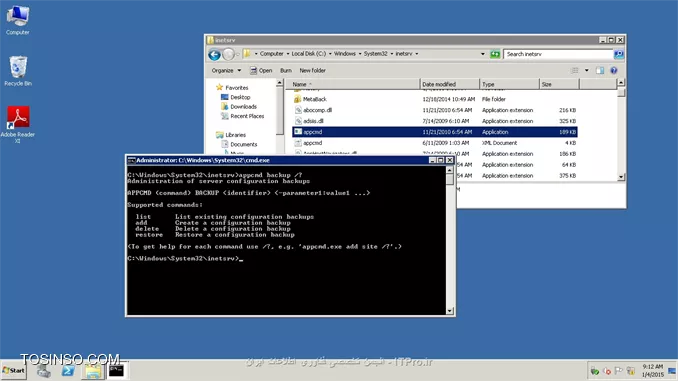This screenshot has width=678, height=381.
Task: Click the cmd window scroll up arrow
Action: pos(450,170)
